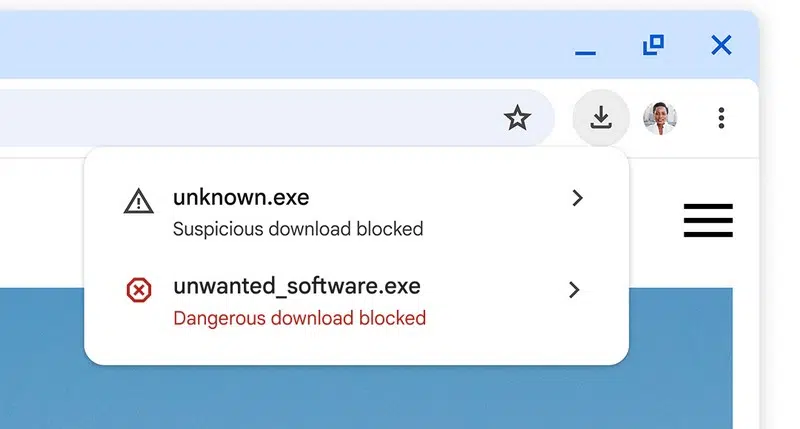Restore down the browser window
The height and width of the screenshot is (429, 800).
click(x=653, y=45)
